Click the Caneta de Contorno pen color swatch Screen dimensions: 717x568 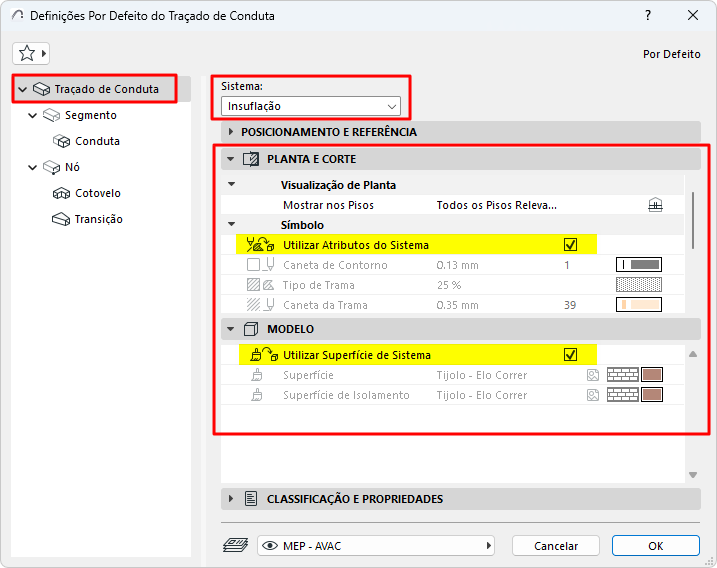639,264
